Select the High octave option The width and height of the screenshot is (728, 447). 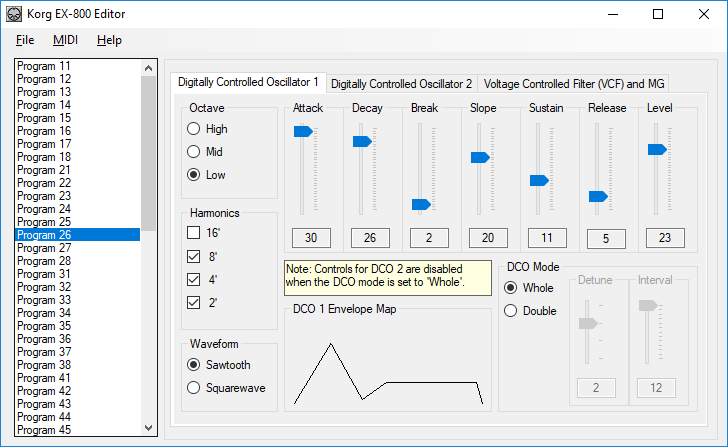click(x=207, y=129)
